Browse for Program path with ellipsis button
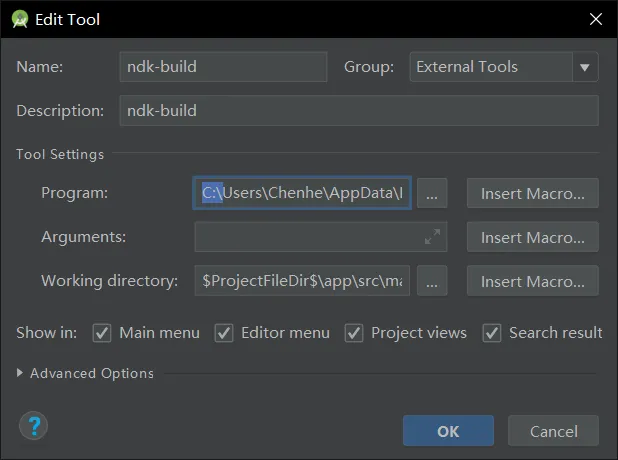 pos(431,194)
